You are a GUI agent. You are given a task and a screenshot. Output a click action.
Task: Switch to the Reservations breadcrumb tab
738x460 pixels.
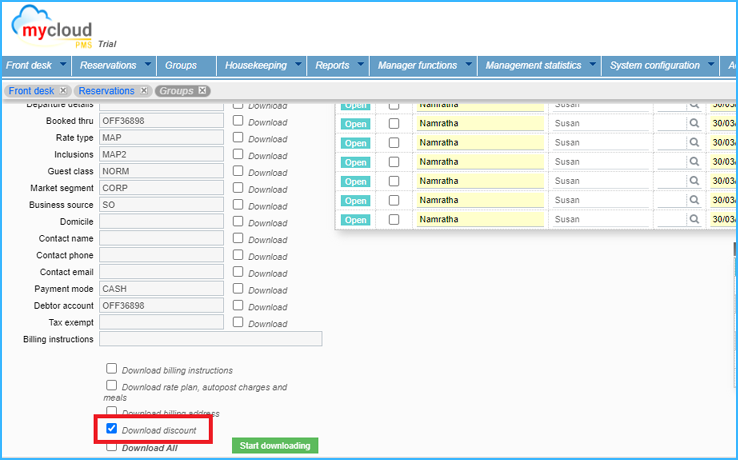pos(106,91)
